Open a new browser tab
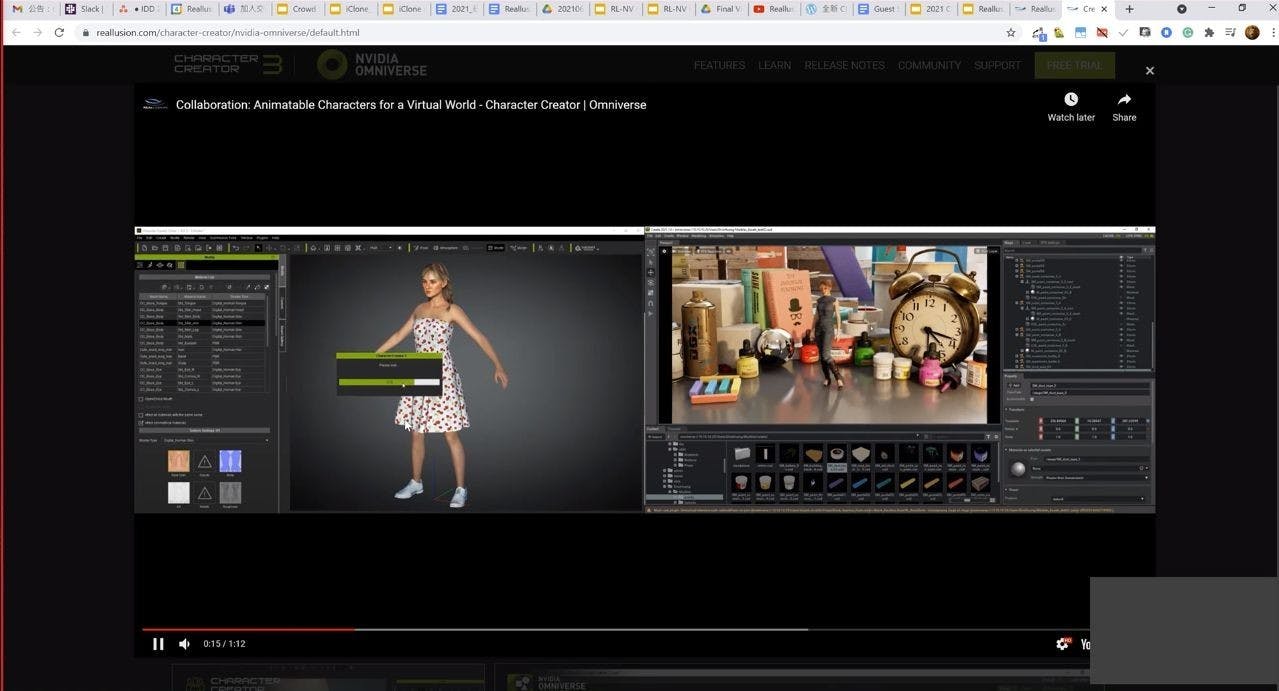1279x691 pixels. click(x=1129, y=9)
